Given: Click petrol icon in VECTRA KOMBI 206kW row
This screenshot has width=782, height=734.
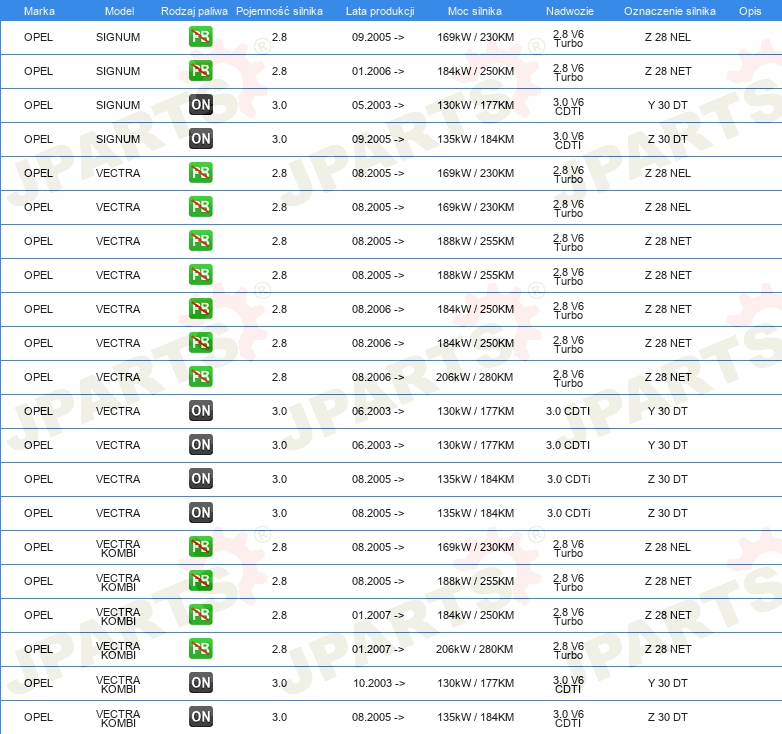Looking at the screenshot, I should [200, 648].
